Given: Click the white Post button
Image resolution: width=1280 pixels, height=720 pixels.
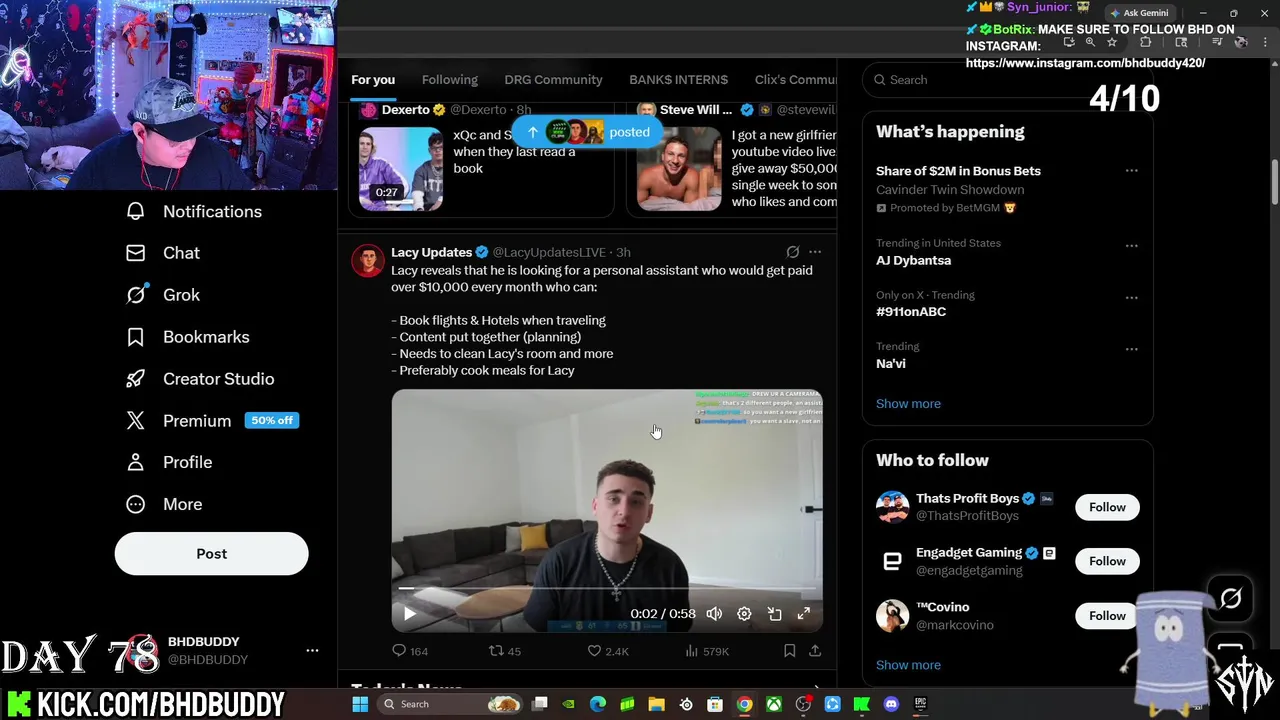Looking at the screenshot, I should (x=211, y=553).
